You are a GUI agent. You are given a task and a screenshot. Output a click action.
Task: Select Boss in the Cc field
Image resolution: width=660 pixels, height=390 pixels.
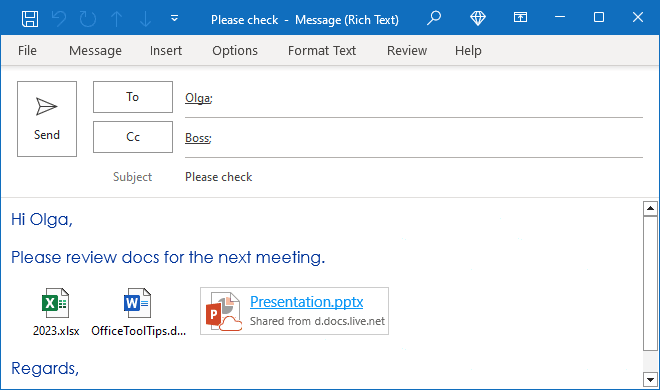click(x=198, y=138)
